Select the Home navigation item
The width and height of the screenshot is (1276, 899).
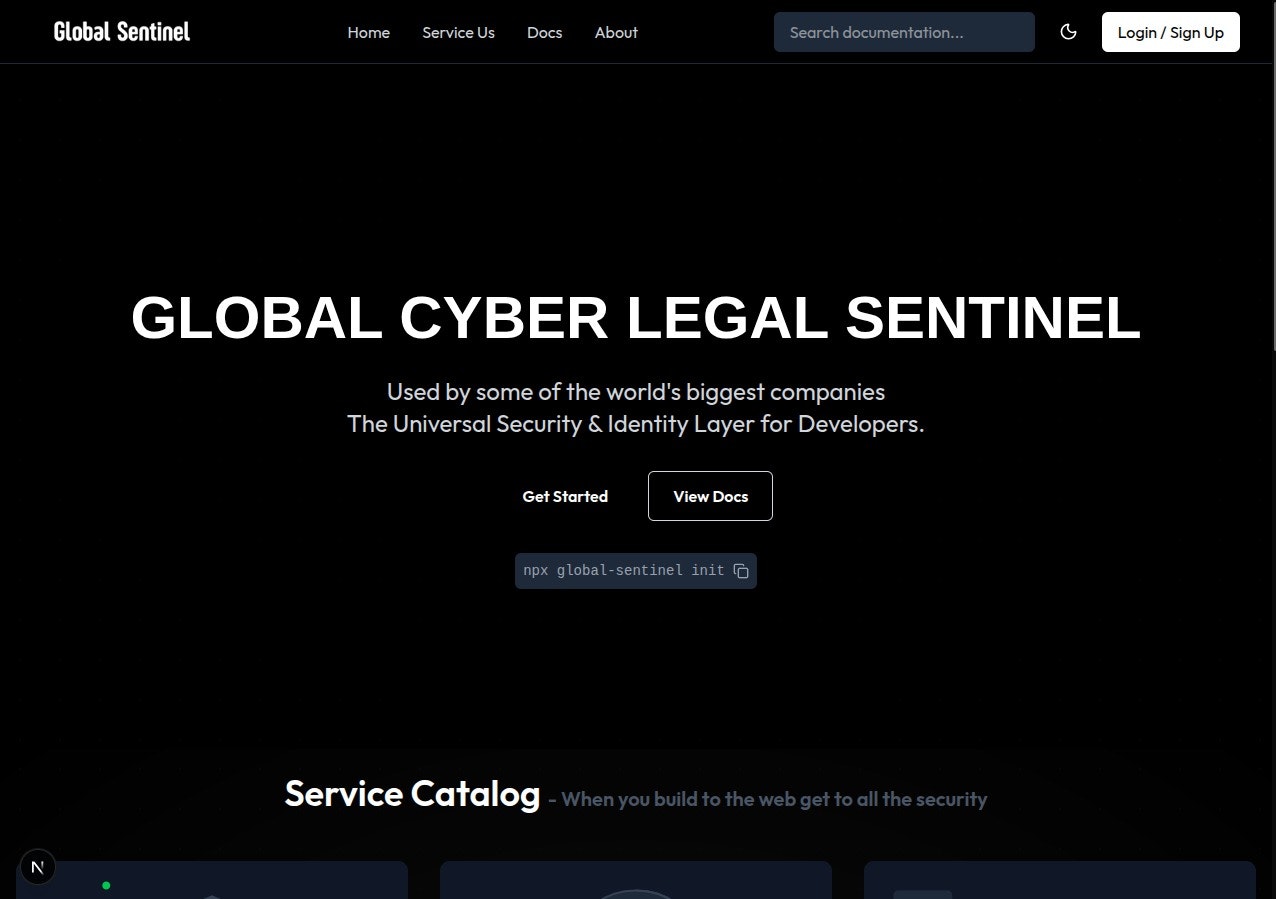click(x=368, y=32)
